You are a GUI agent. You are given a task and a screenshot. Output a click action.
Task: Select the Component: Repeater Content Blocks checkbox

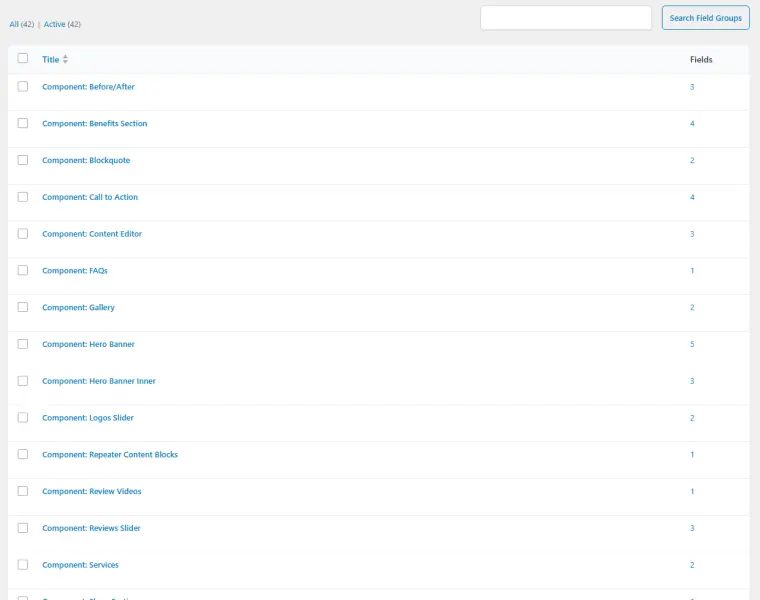pos(23,455)
